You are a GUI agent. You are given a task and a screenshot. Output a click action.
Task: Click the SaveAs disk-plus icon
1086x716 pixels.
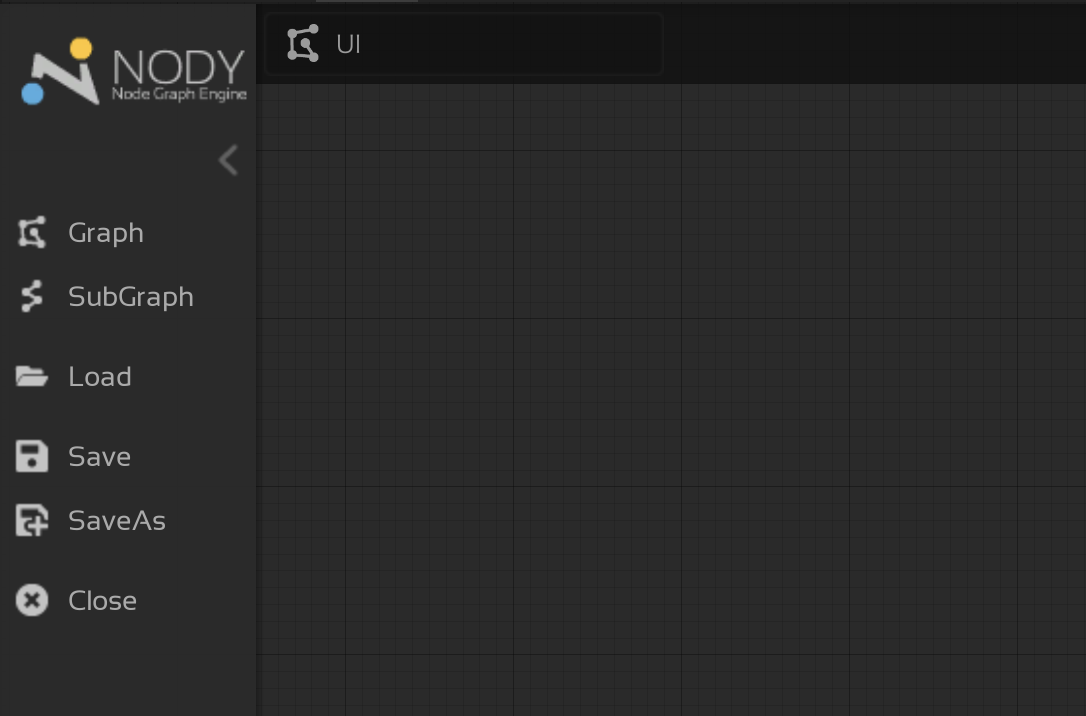[32, 521]
